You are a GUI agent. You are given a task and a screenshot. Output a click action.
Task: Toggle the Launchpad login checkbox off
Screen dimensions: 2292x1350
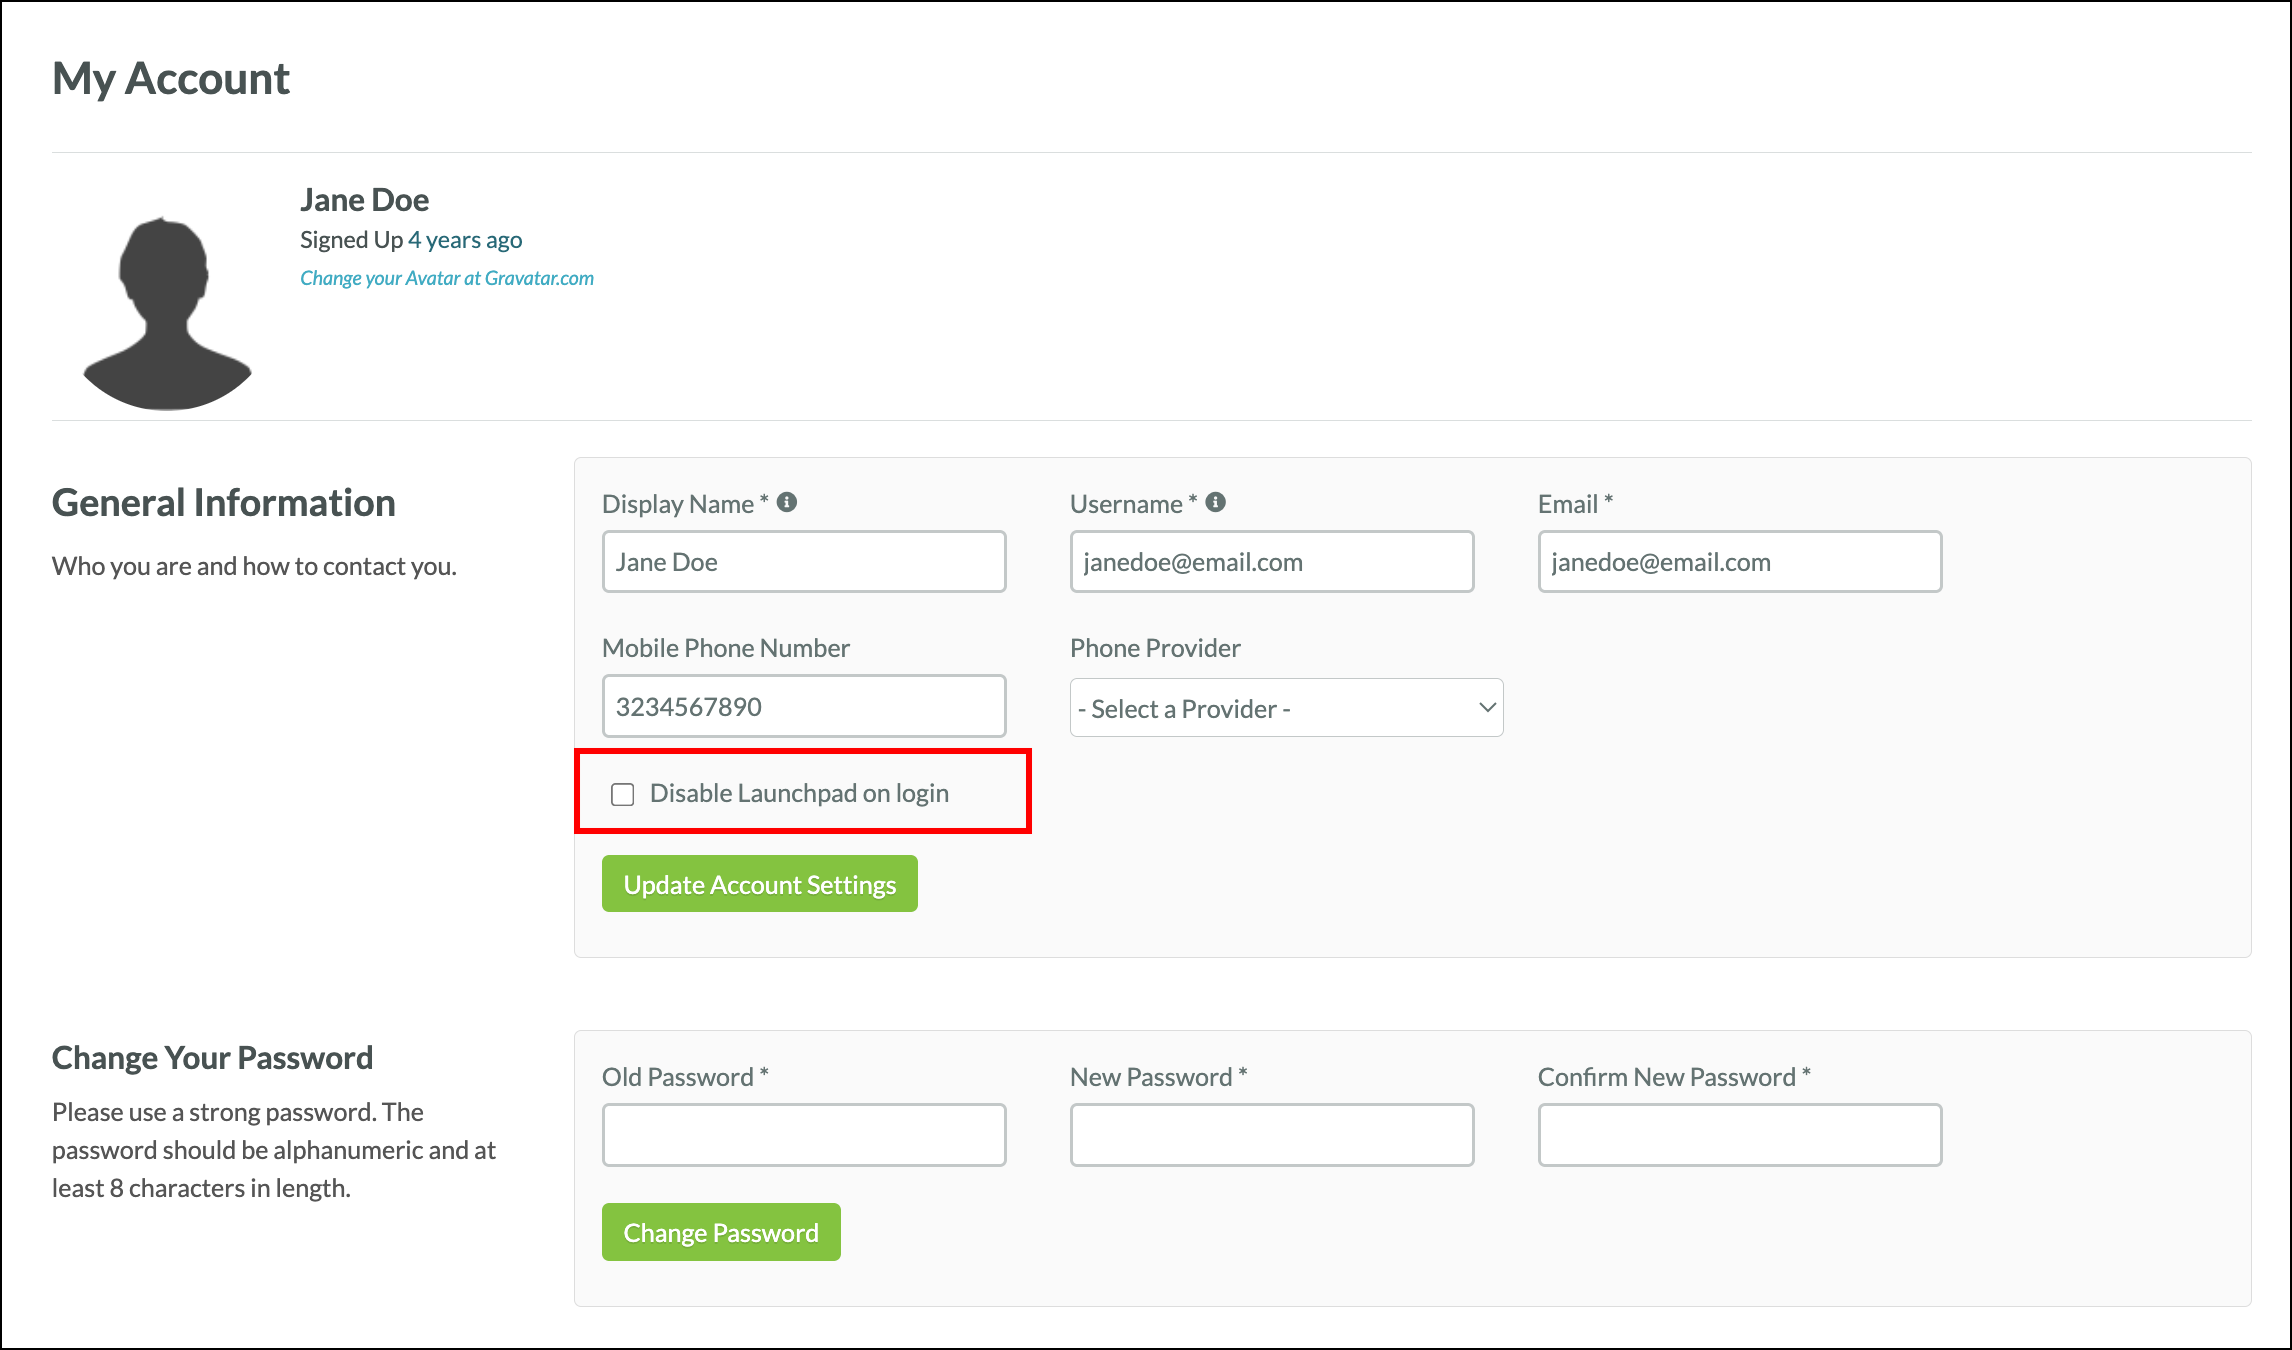pos(623,793)
